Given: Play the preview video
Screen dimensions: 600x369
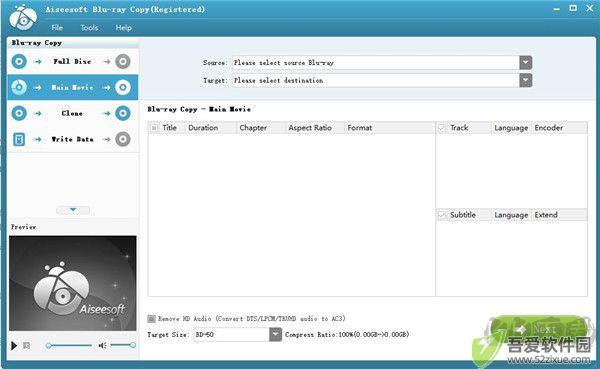Looking at the screenshot, I should click(14, 346).
